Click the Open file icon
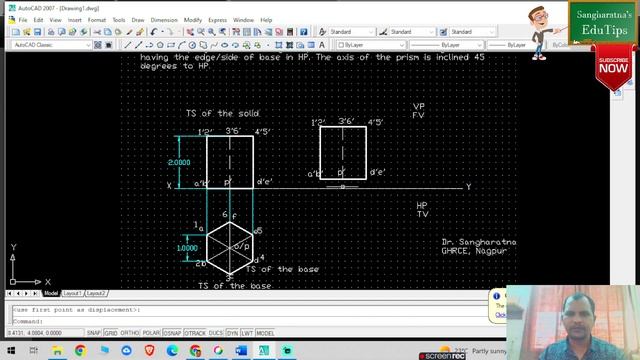This screenshot has width=640, height=360. [x=27, y=32]
